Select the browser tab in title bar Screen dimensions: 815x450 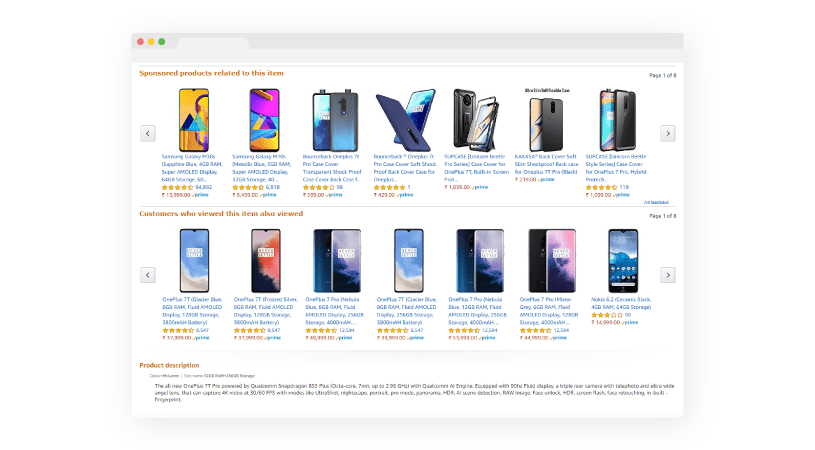coord(213,43)
